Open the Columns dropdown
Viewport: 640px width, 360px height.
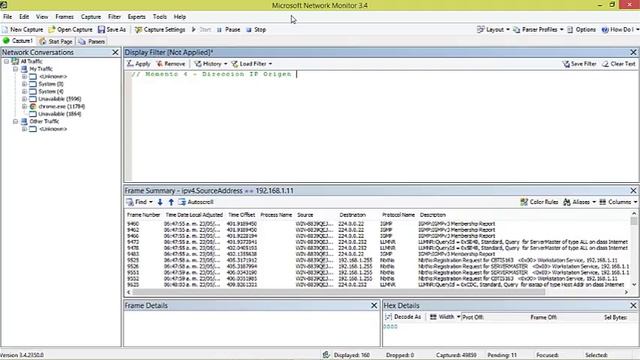click(x=618, y=202)
